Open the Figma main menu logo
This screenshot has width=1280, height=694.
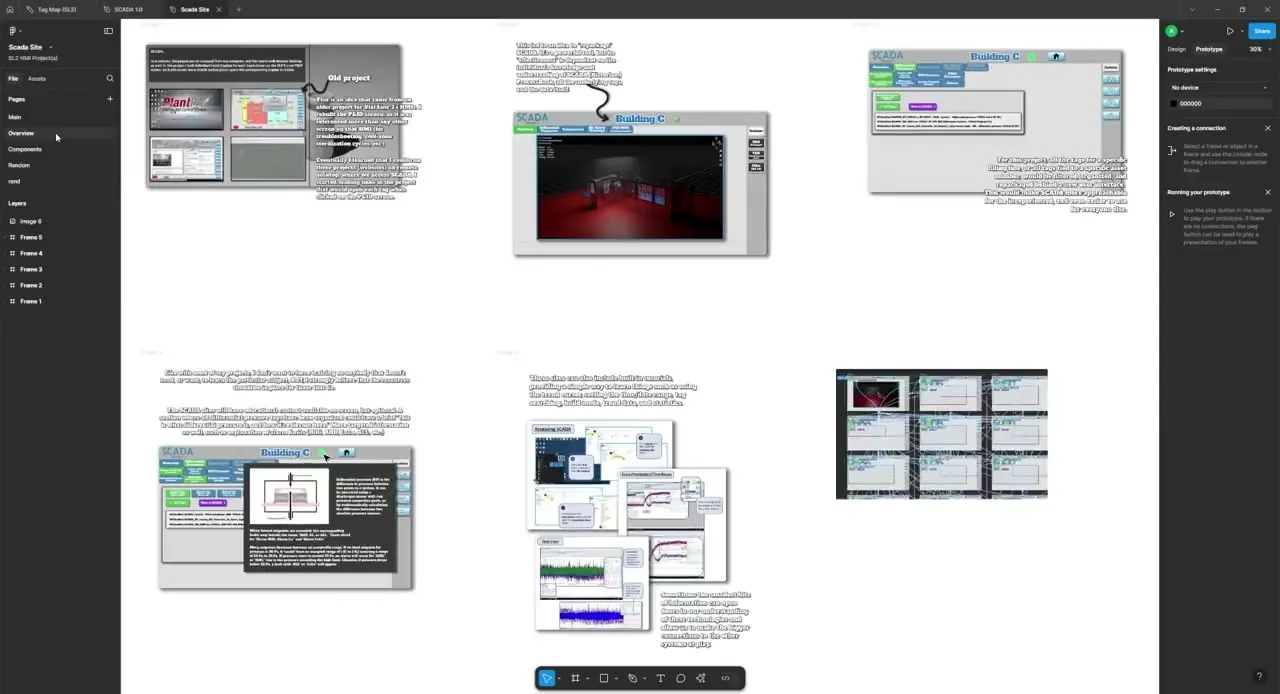pyautogui.click(x=13, y=31)
